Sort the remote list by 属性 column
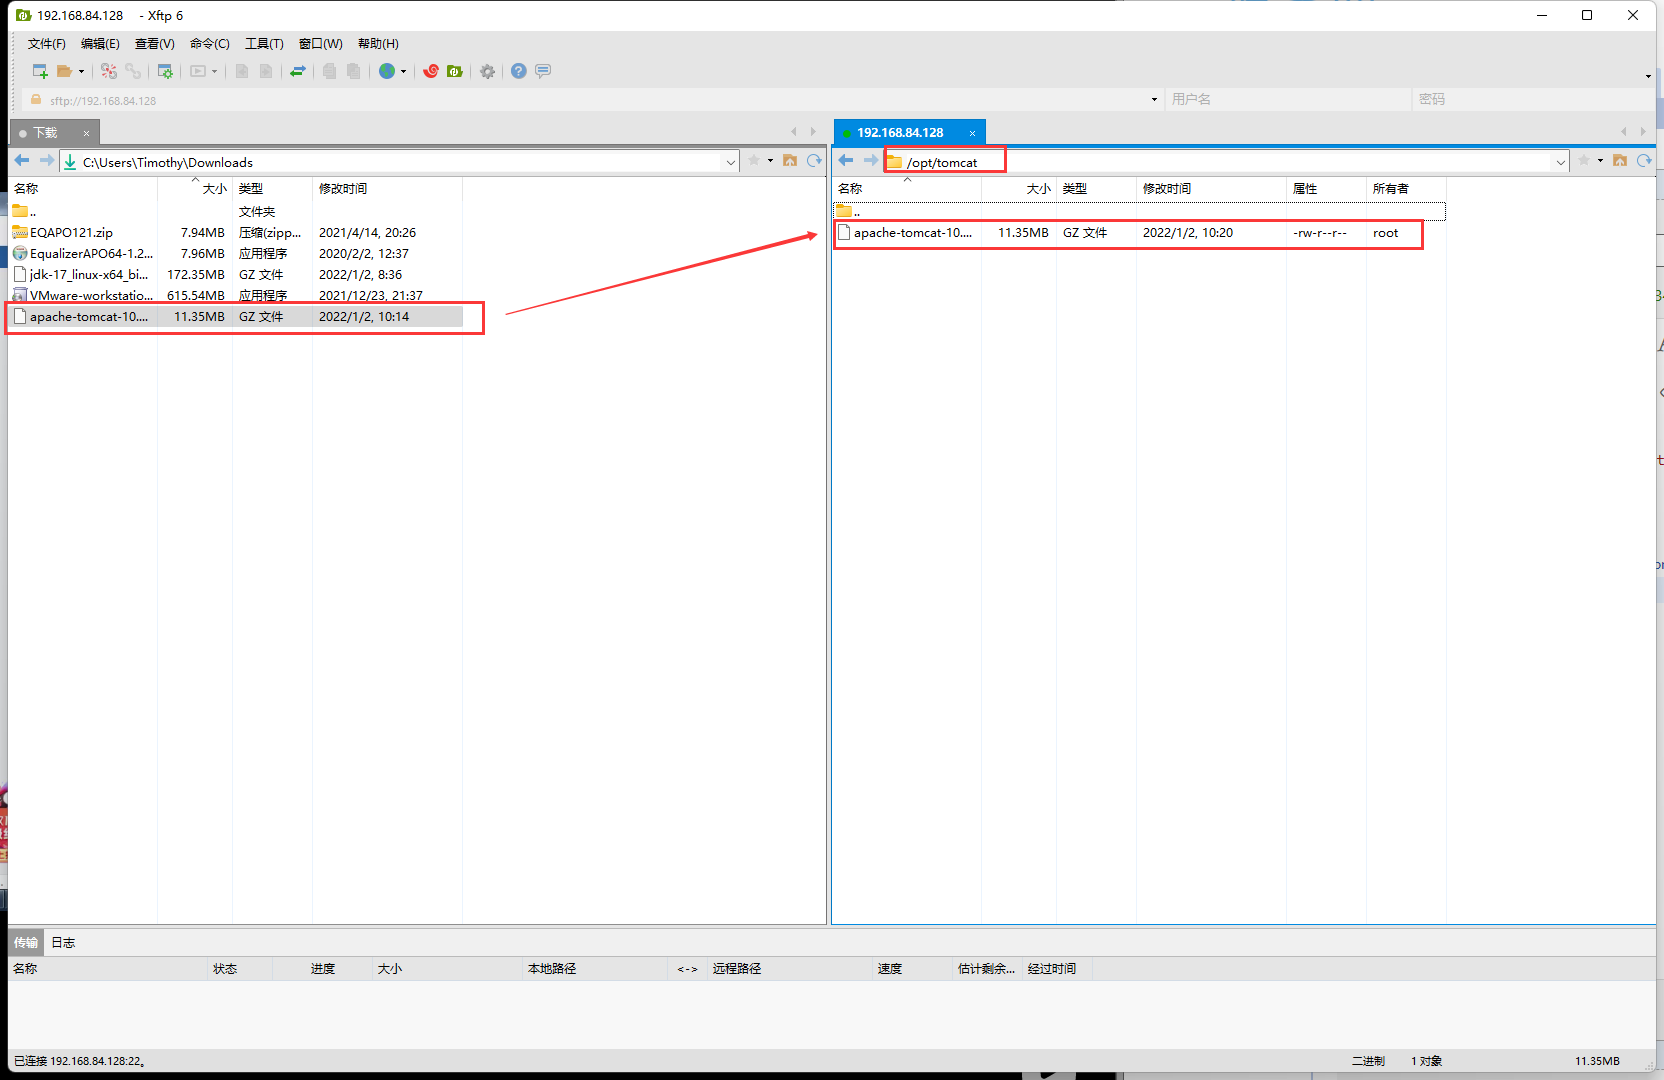This screenshot has height=1080, width=1664. coord(1326,189)
